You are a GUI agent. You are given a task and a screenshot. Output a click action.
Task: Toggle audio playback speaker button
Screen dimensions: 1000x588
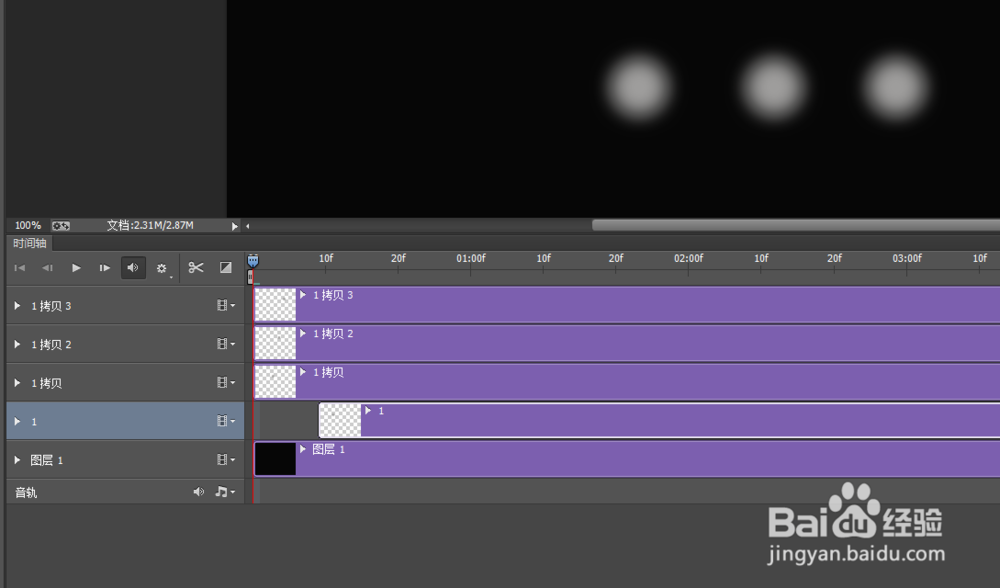pyautogui.click(x=133, y=268)
